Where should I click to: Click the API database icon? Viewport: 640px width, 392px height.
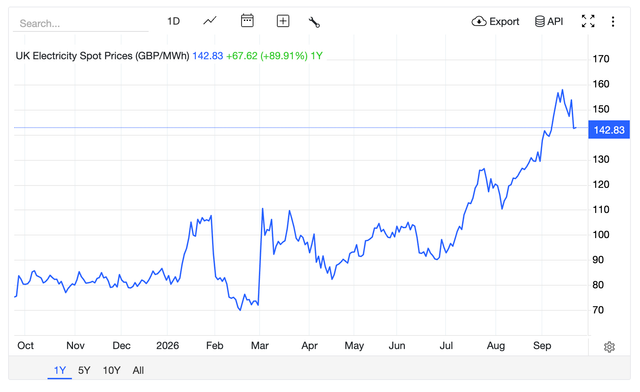pyautogui.click(x=540, y=21)
